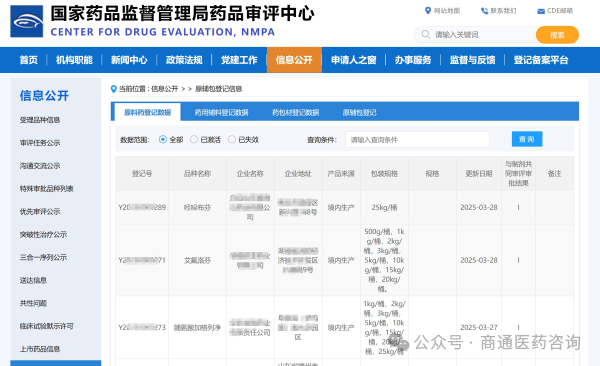The height and width of the screenshot is (366, 600).
Task: Open 优先审评公示 in the sidebar
Action: point(40,211)
